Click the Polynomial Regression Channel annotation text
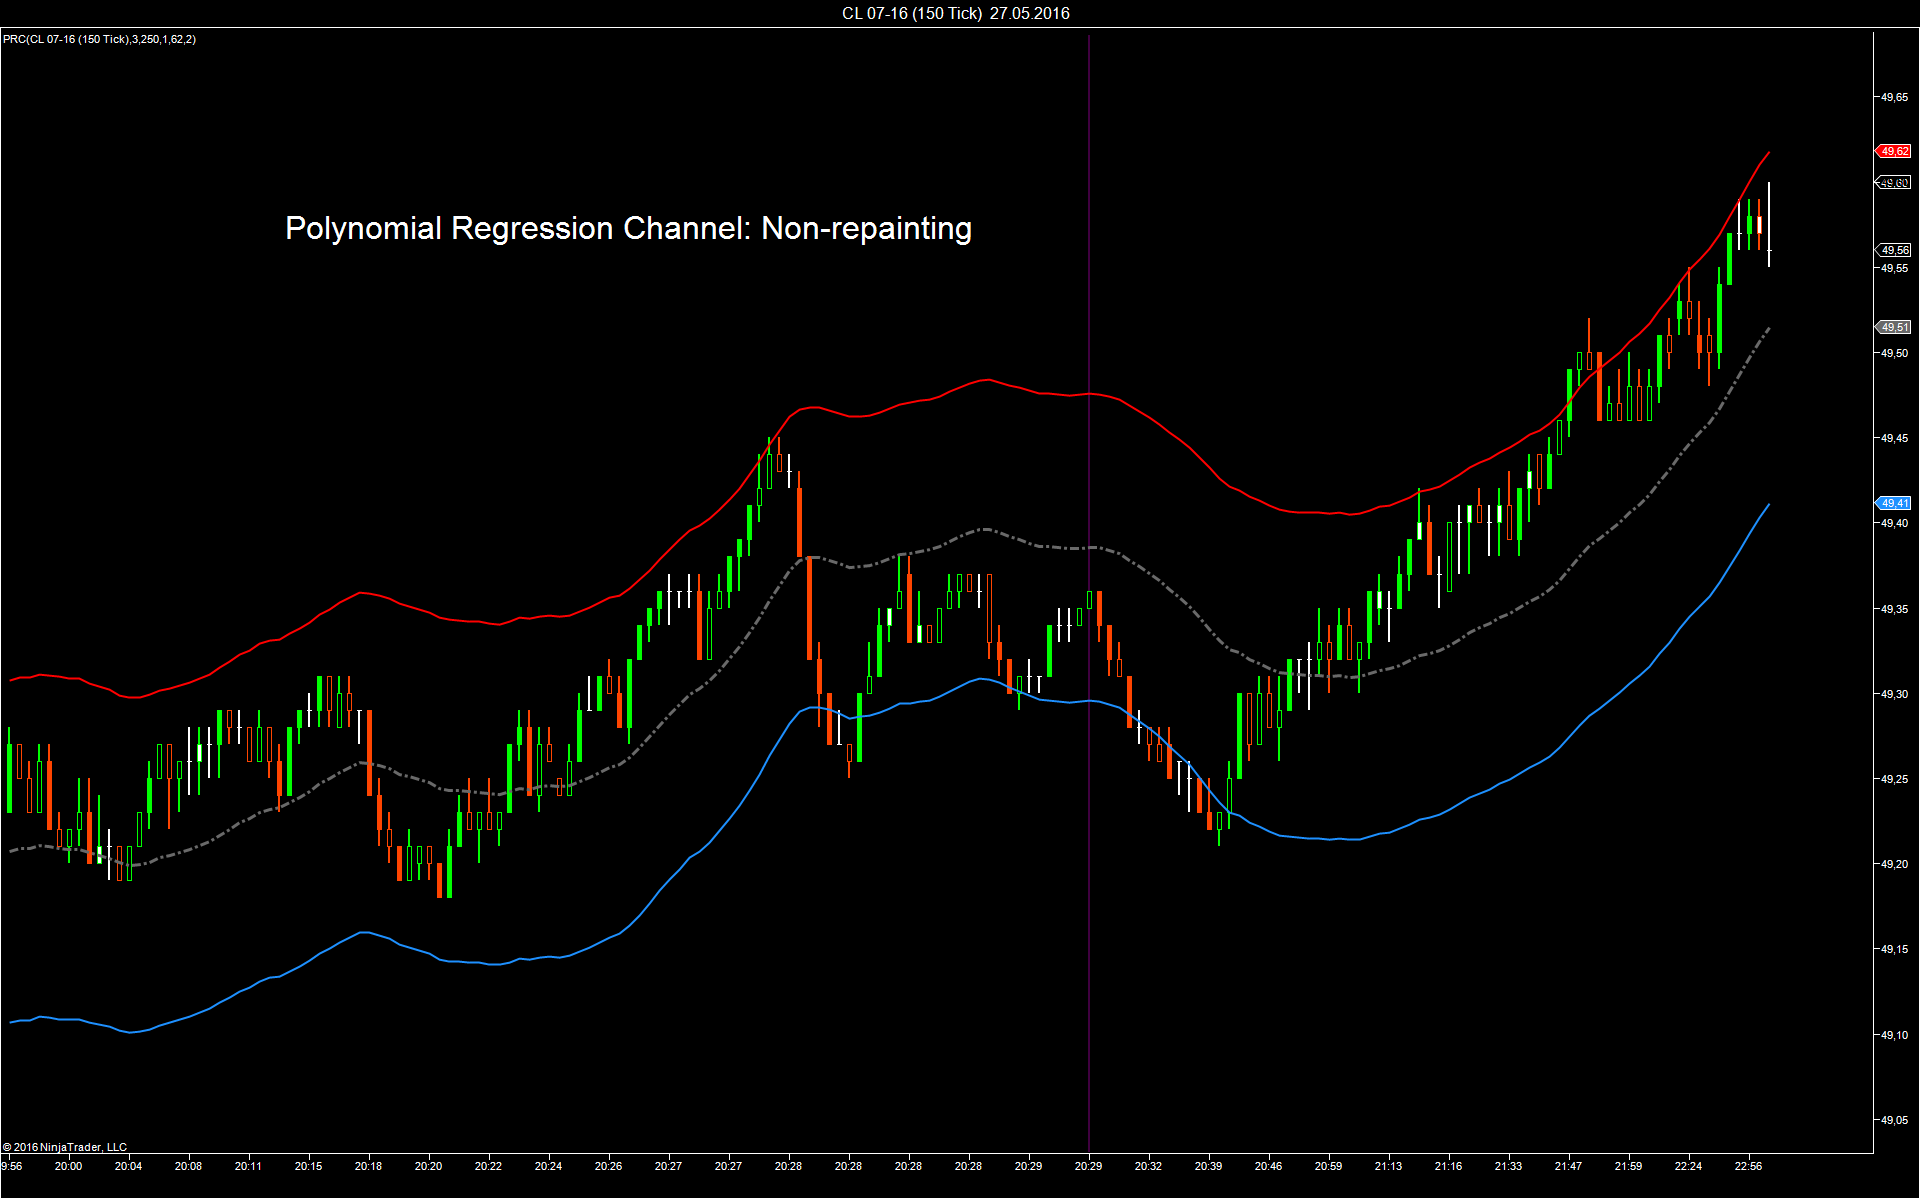The width and height of the screenshot is (1920, 1199). coord(628,228)
